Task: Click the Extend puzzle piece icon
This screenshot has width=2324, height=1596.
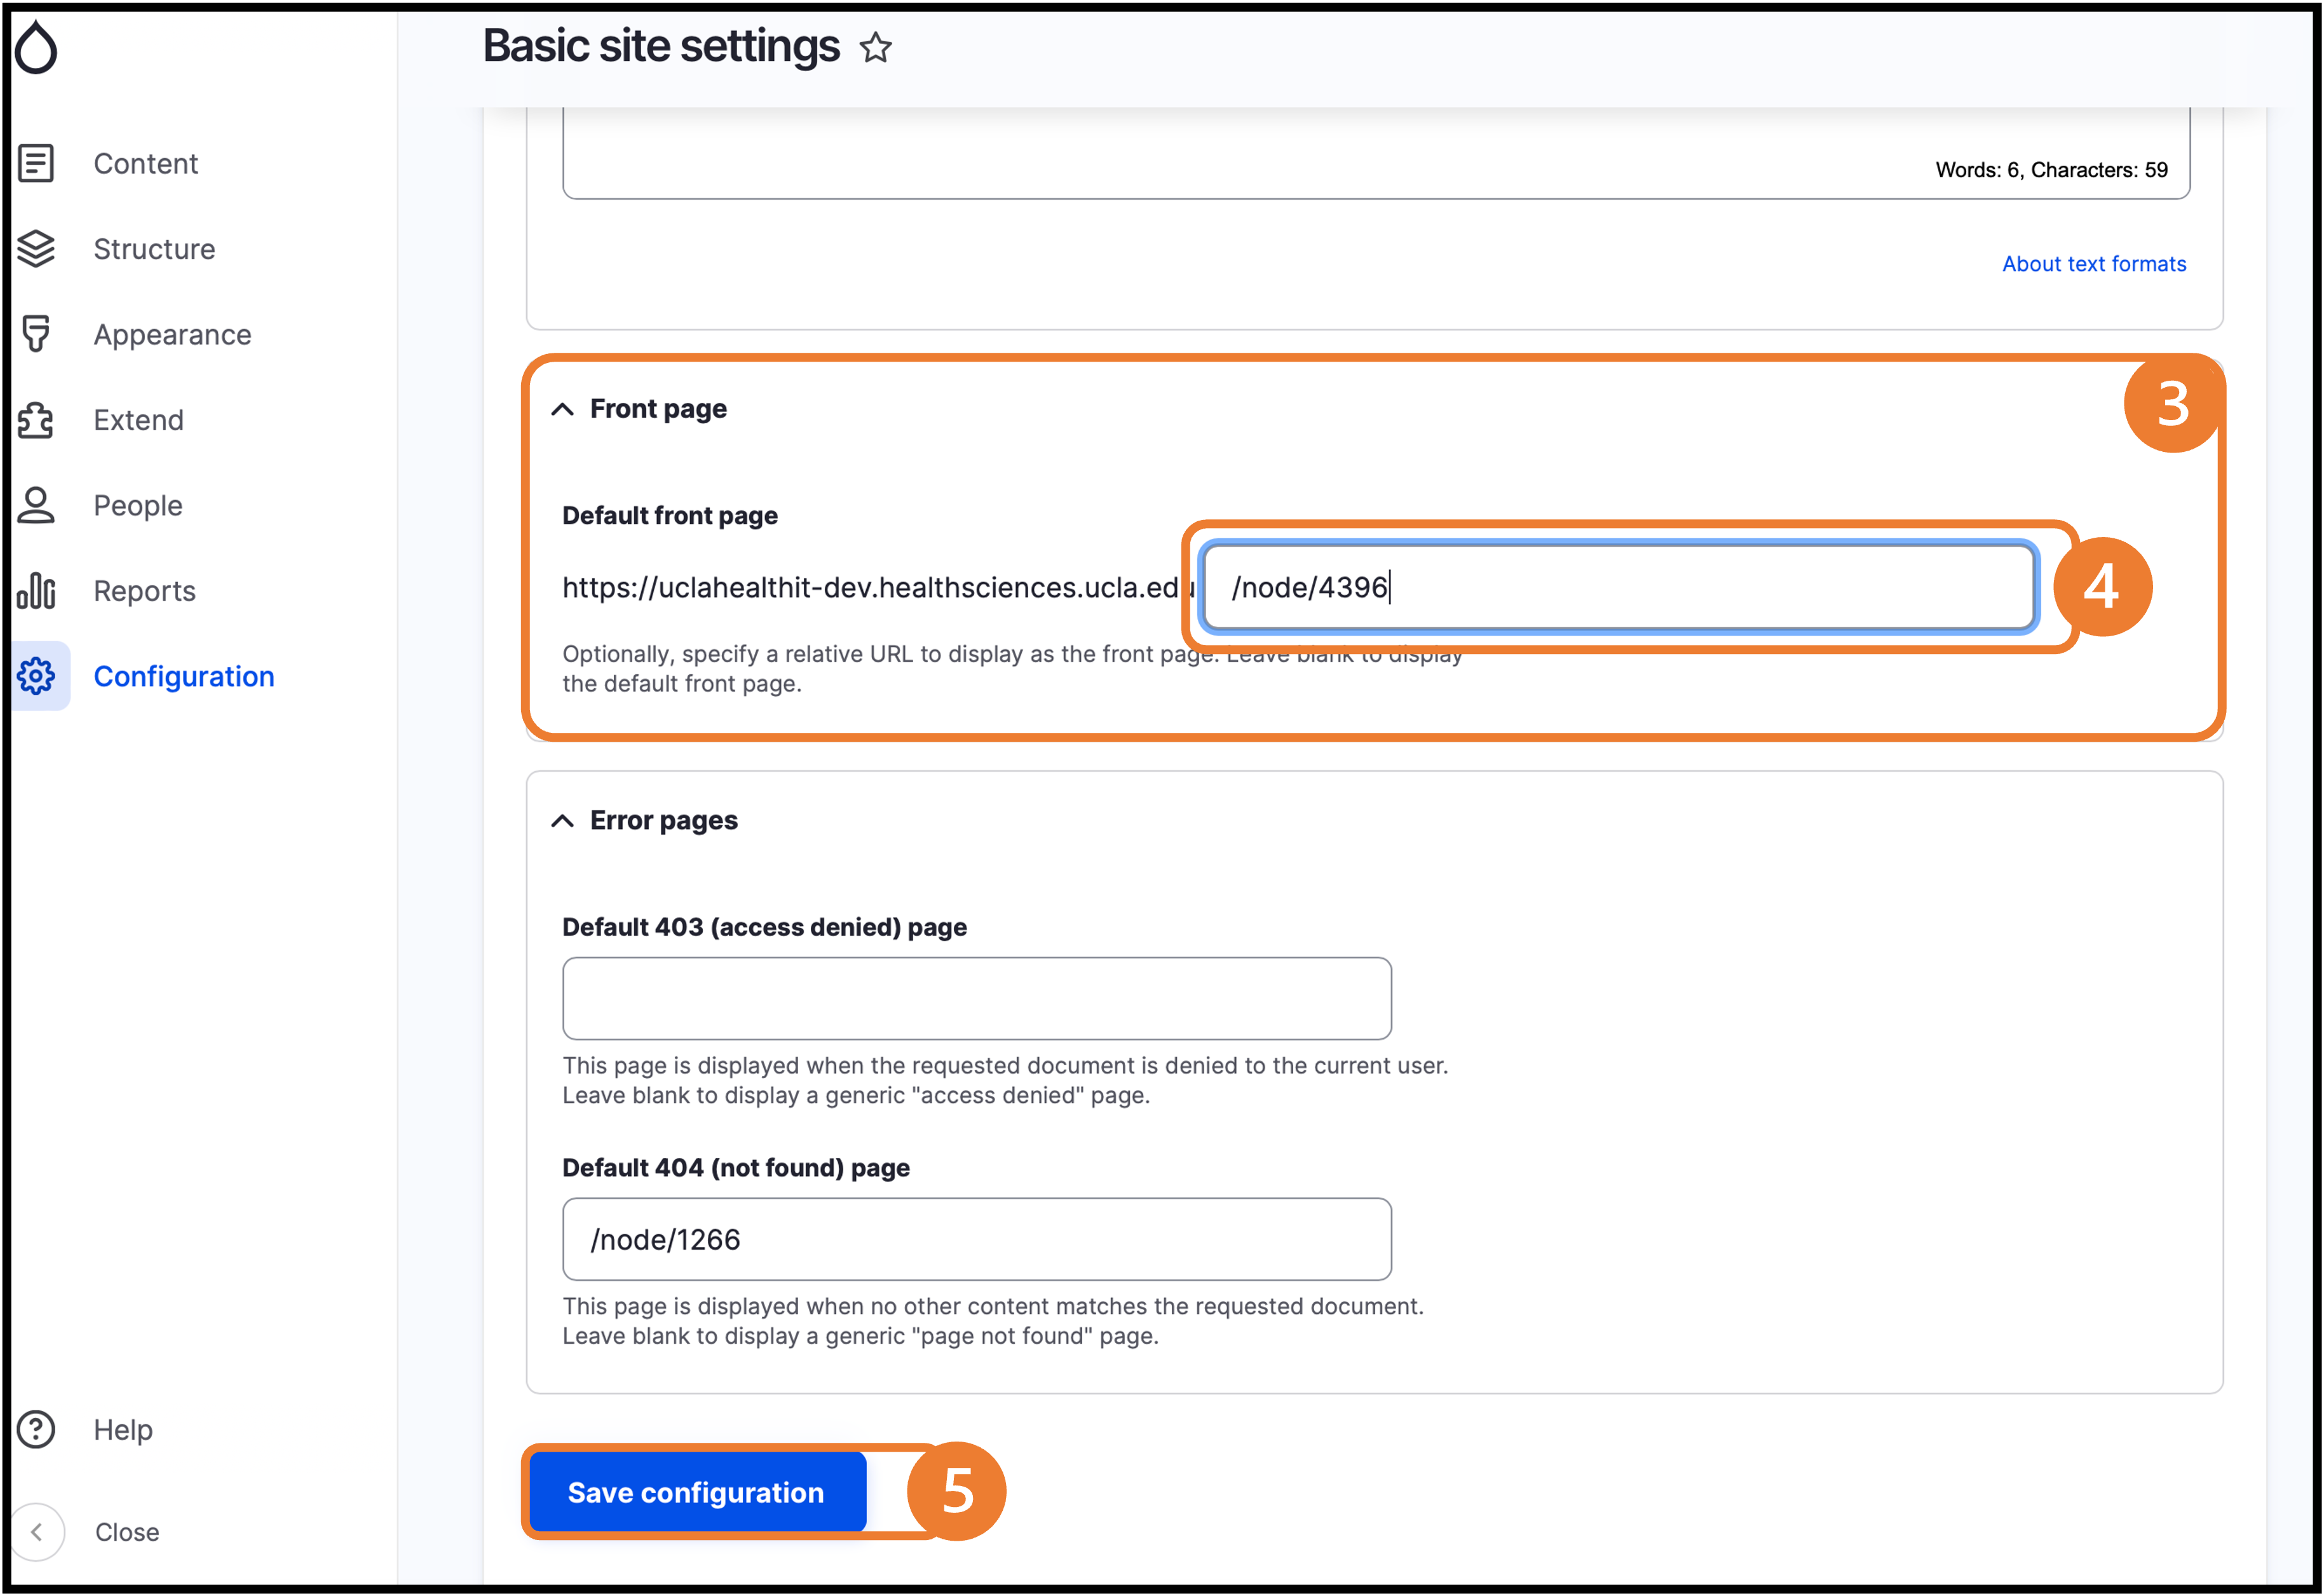Action: point(36,420)
